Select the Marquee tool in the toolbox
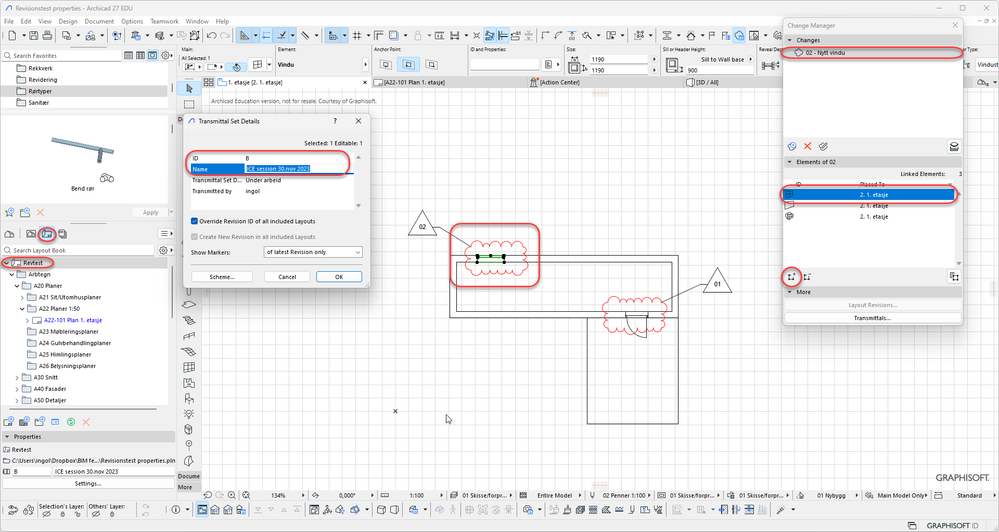 pos(189,104)
